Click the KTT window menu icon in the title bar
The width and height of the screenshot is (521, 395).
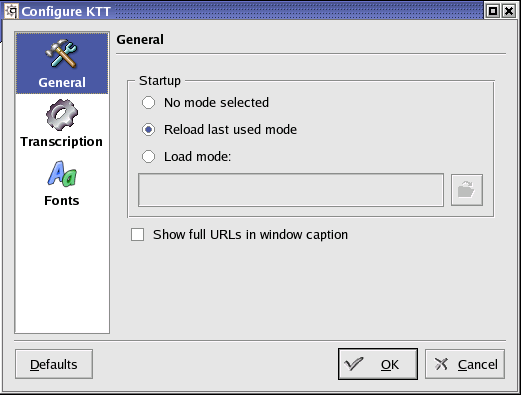pos(11,11)
